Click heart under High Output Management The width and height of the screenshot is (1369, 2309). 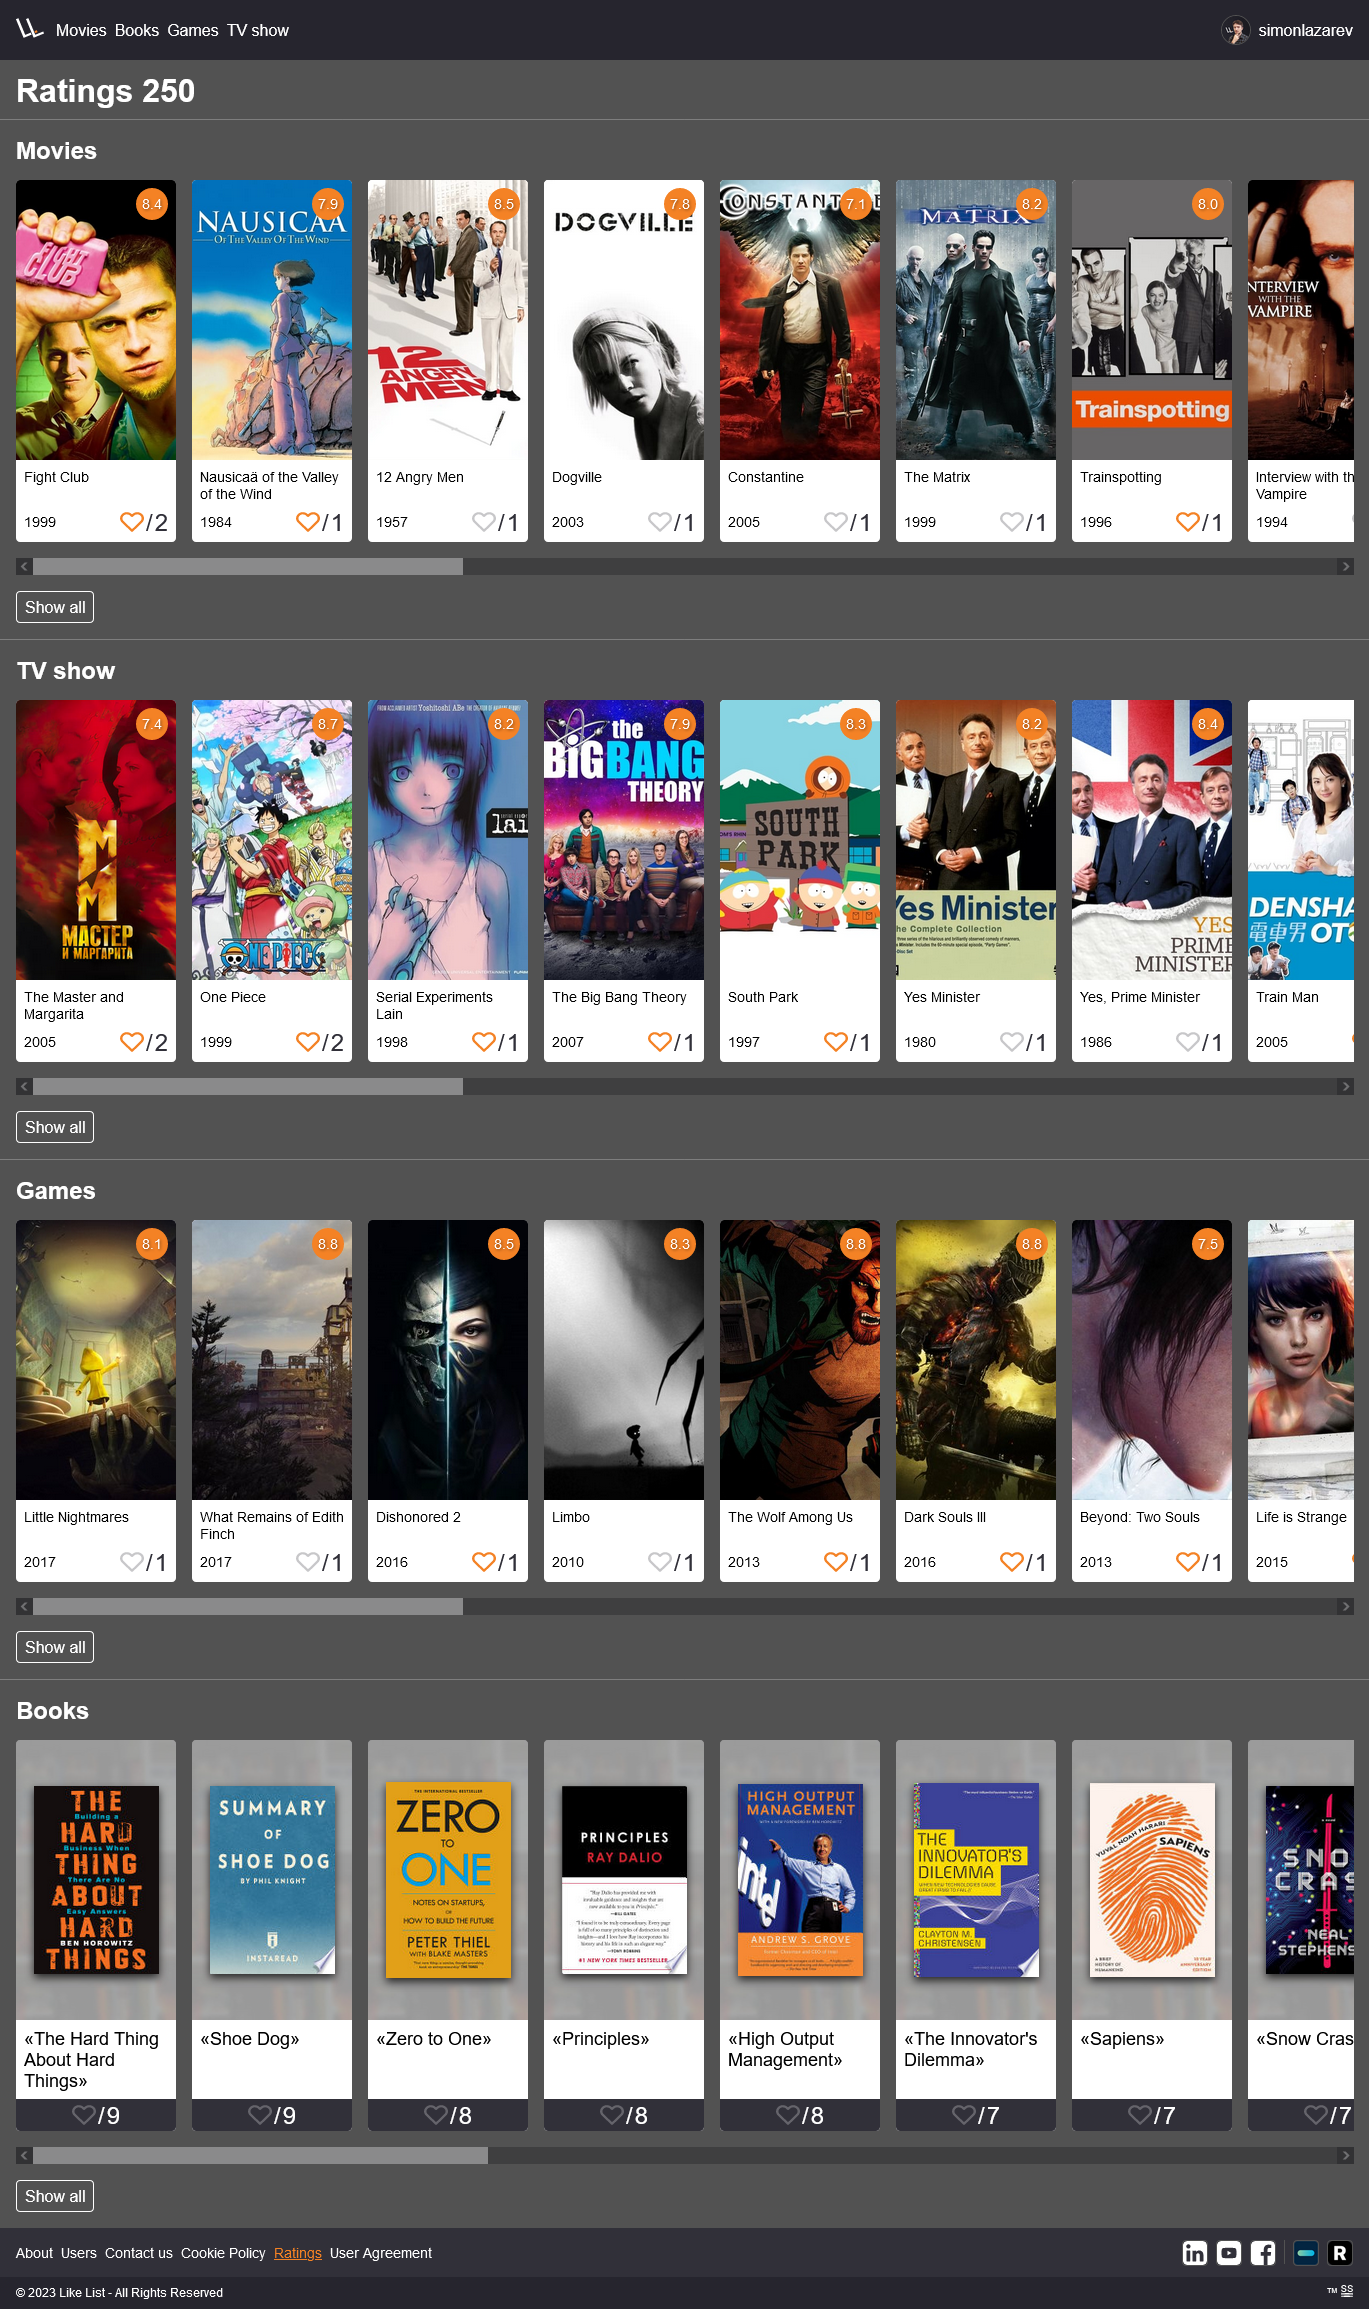pyautogui.click(x=788, y=2114)
